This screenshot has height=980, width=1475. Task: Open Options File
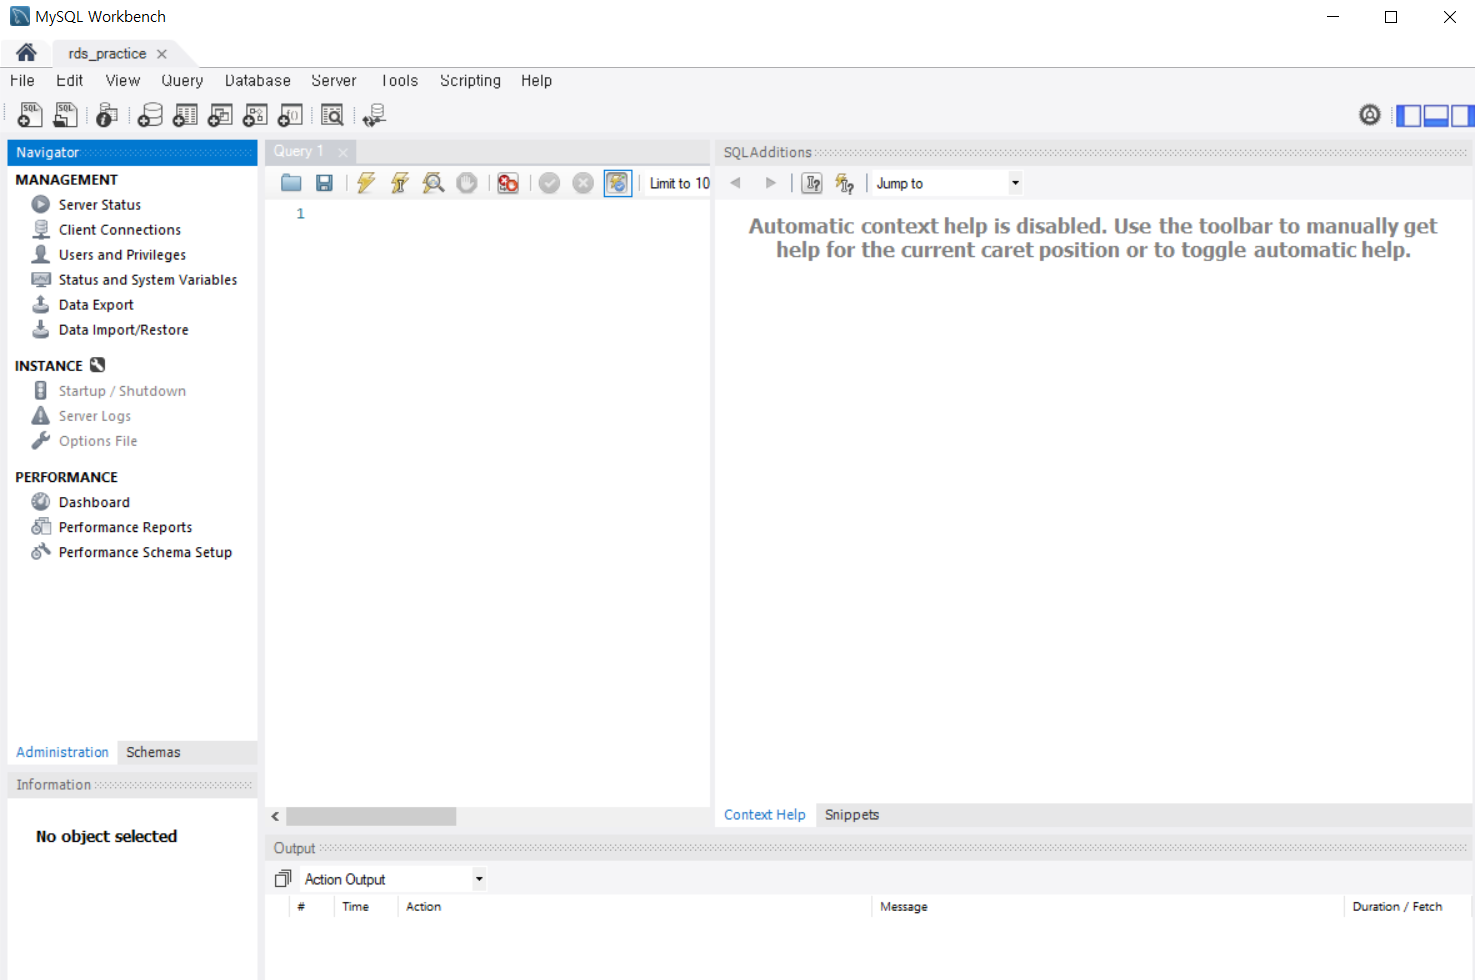tap(98, 441)
